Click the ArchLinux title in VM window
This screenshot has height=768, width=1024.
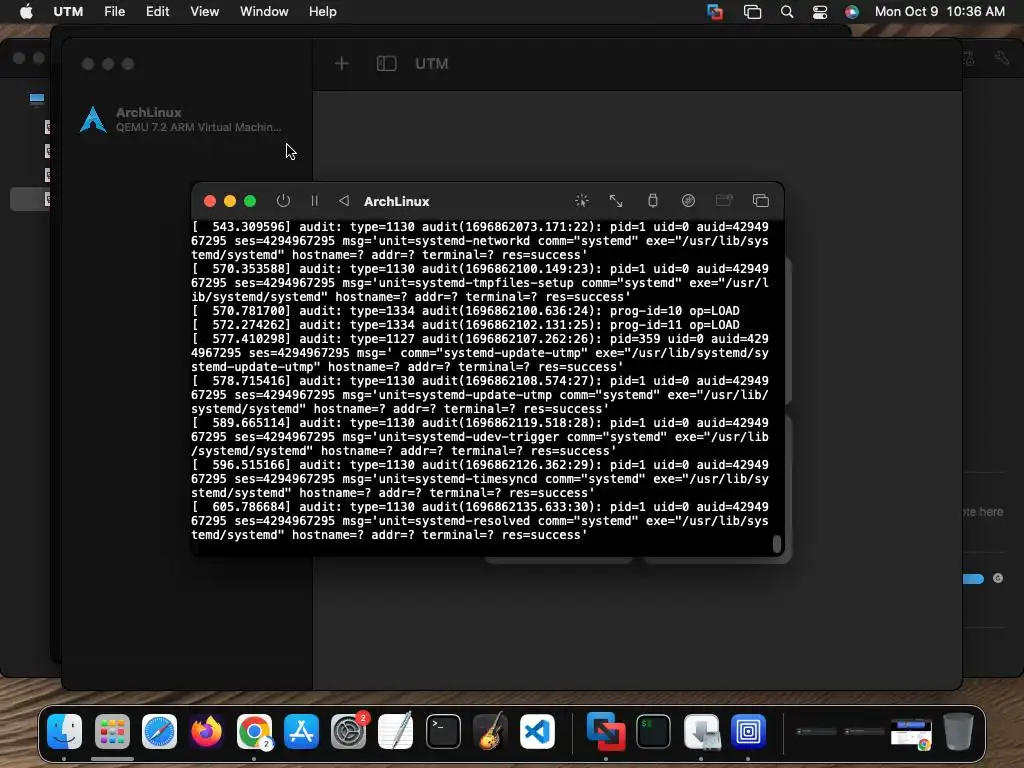click(396, 201)
